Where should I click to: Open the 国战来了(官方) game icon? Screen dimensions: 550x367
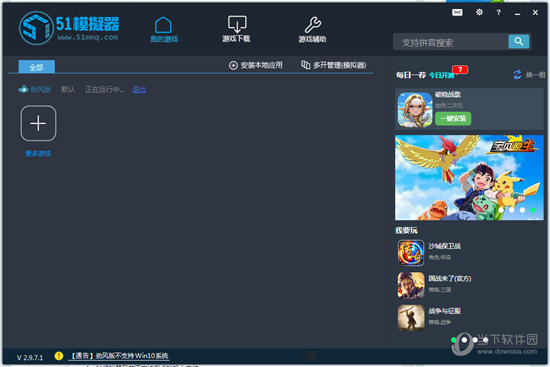click(x=411, y=285)
